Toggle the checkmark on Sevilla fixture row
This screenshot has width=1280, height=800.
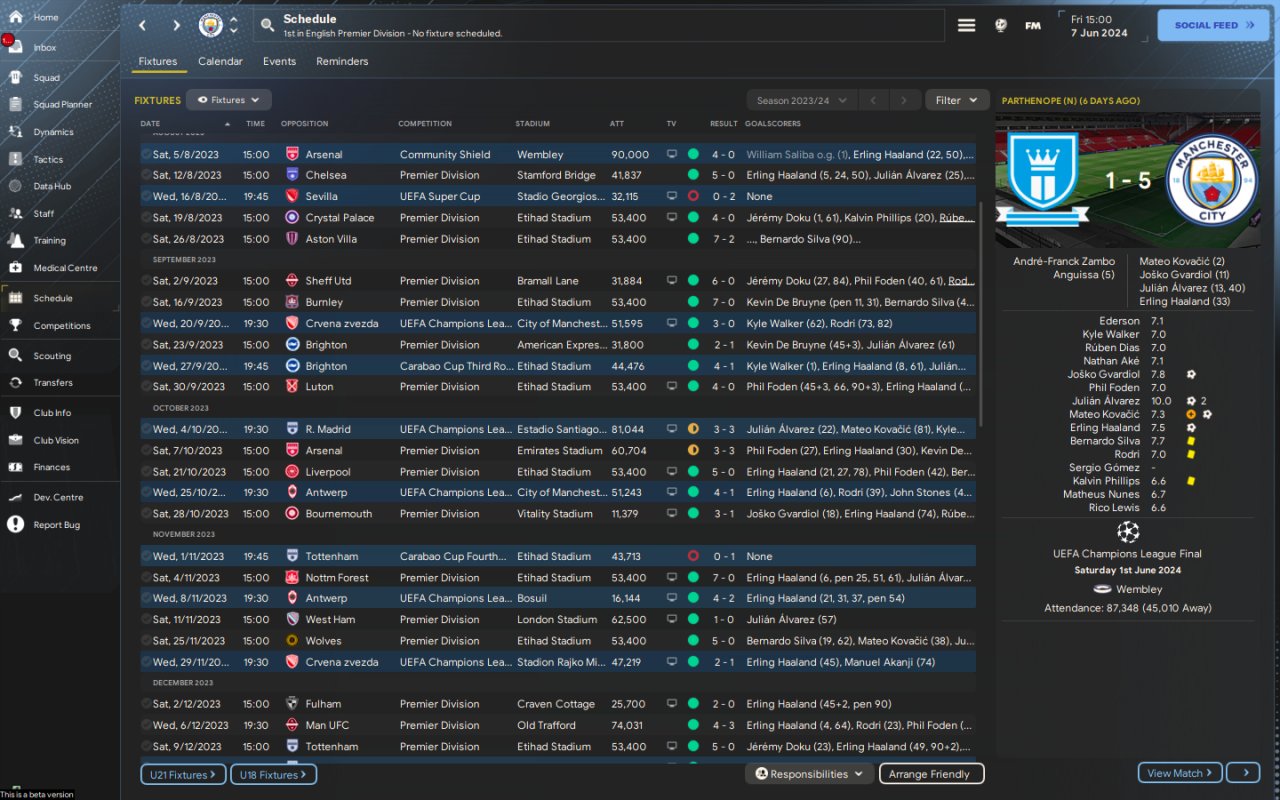tap(146, 197)
